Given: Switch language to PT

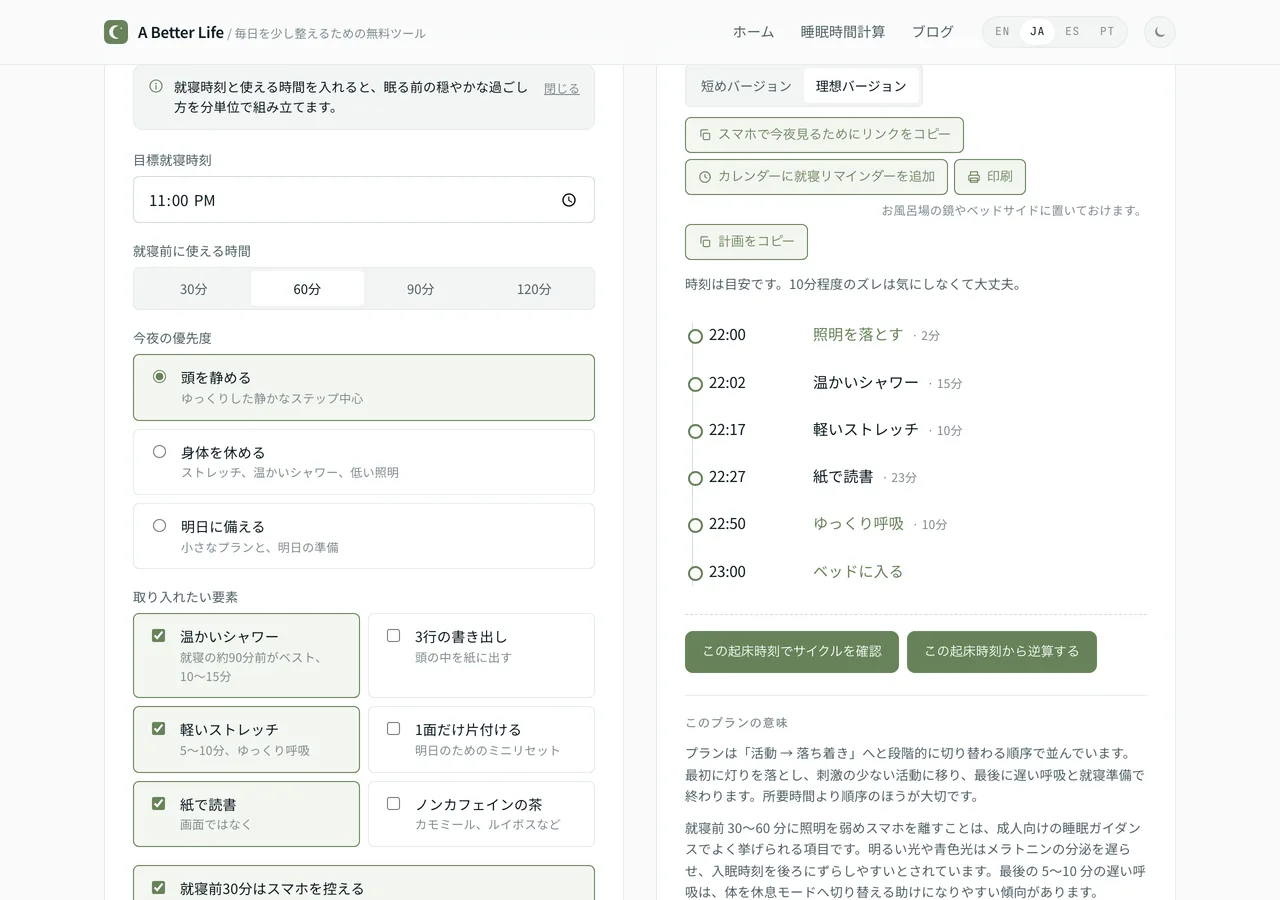Looking at the screenshot, I should tap(1107, 32).
